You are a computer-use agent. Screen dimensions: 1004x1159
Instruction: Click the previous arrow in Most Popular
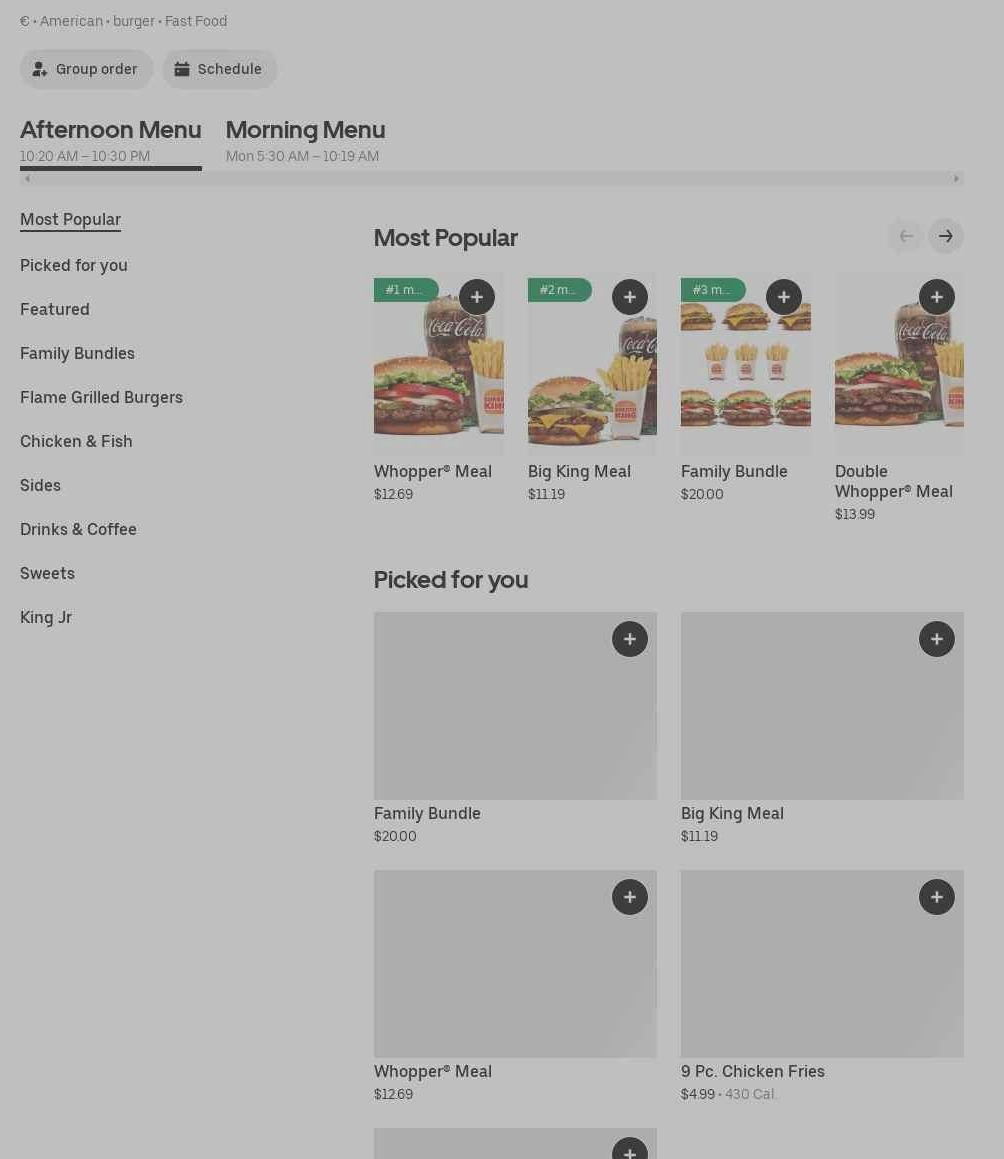click(906, 236)
